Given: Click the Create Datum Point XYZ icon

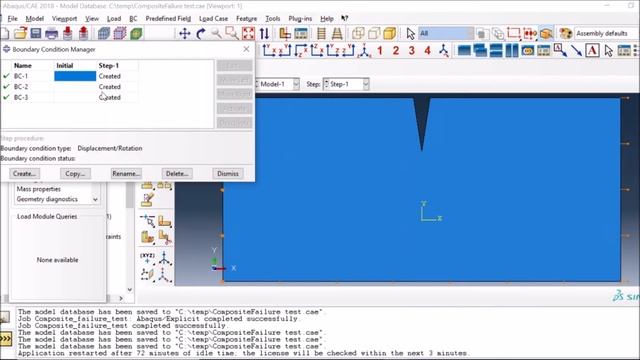Looking at the screenshot, I should (x=147, y=258).
